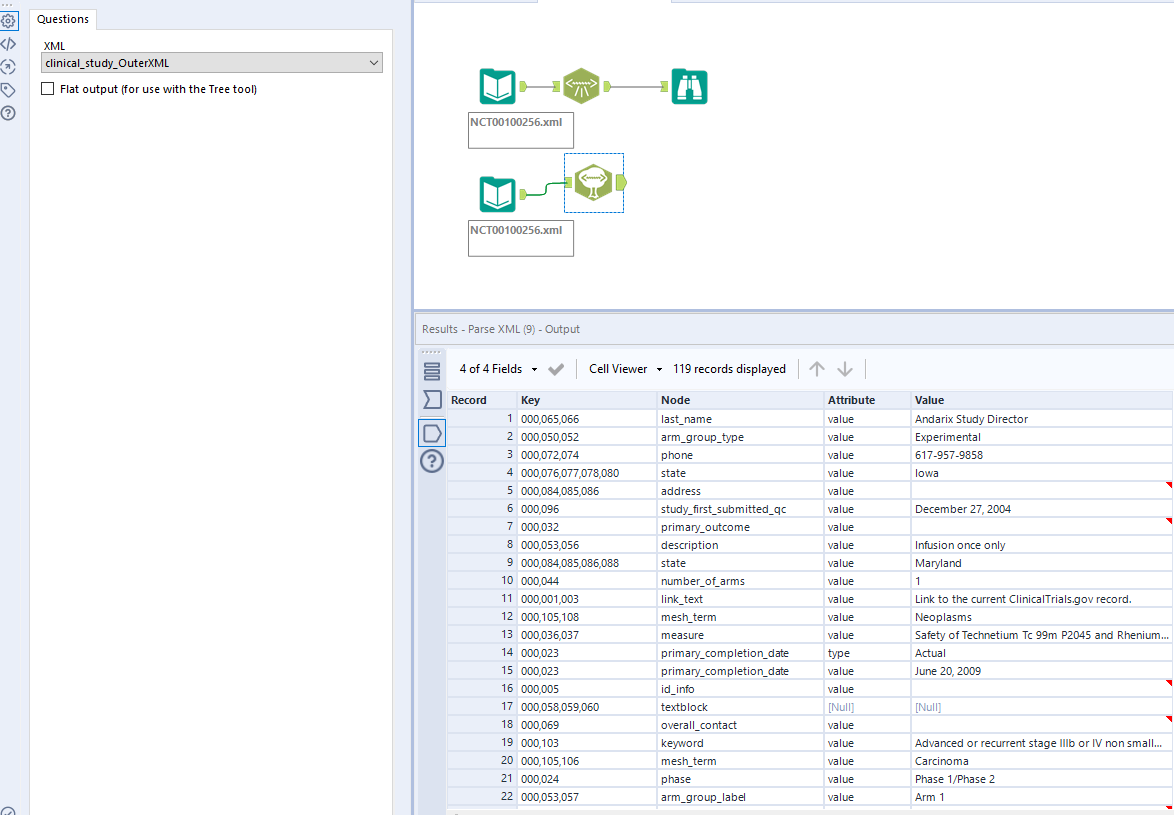Viewport: 1174px width, 815px height.
Task: Move to next record with down arrow
Action: [845, 369]
